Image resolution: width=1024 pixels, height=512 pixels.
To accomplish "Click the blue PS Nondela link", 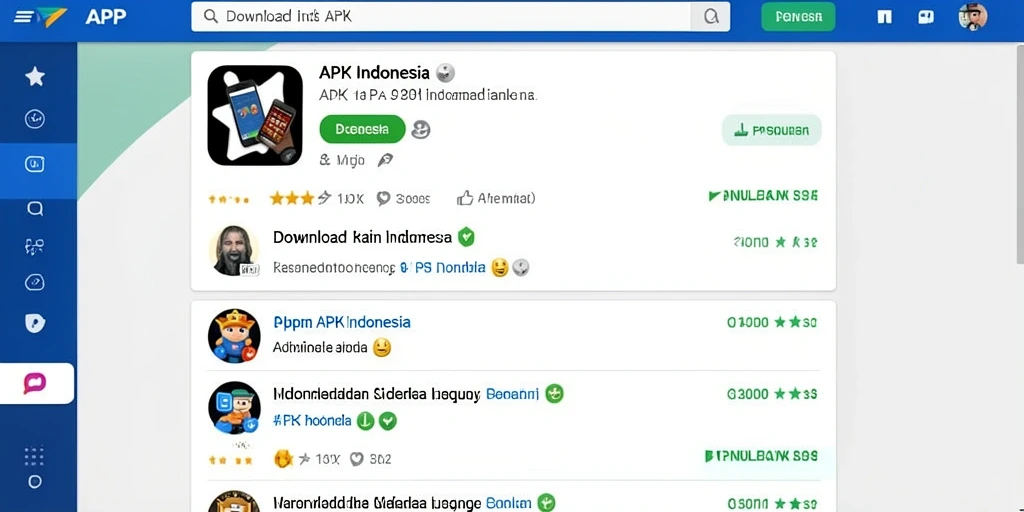I will (x=450, y=267).
